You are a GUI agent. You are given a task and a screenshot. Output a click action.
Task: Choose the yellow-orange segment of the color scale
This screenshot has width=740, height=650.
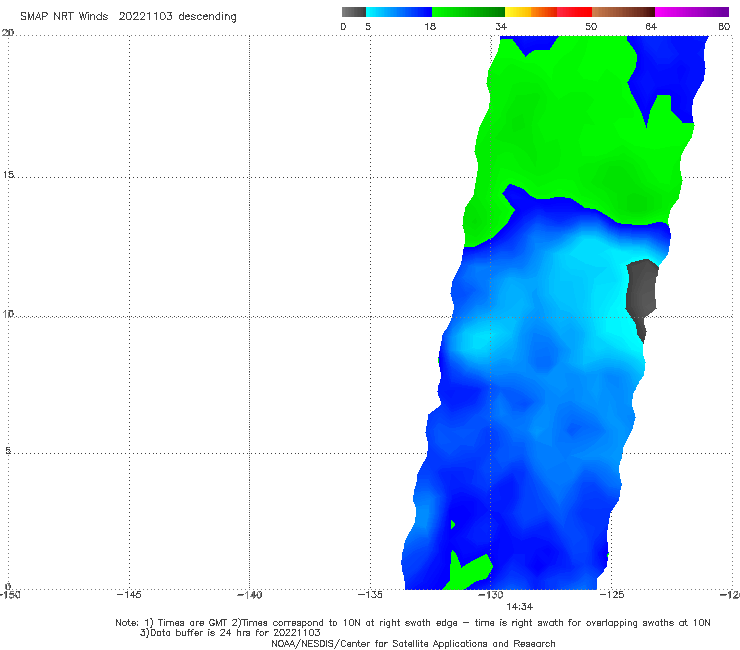pos(531,12)
